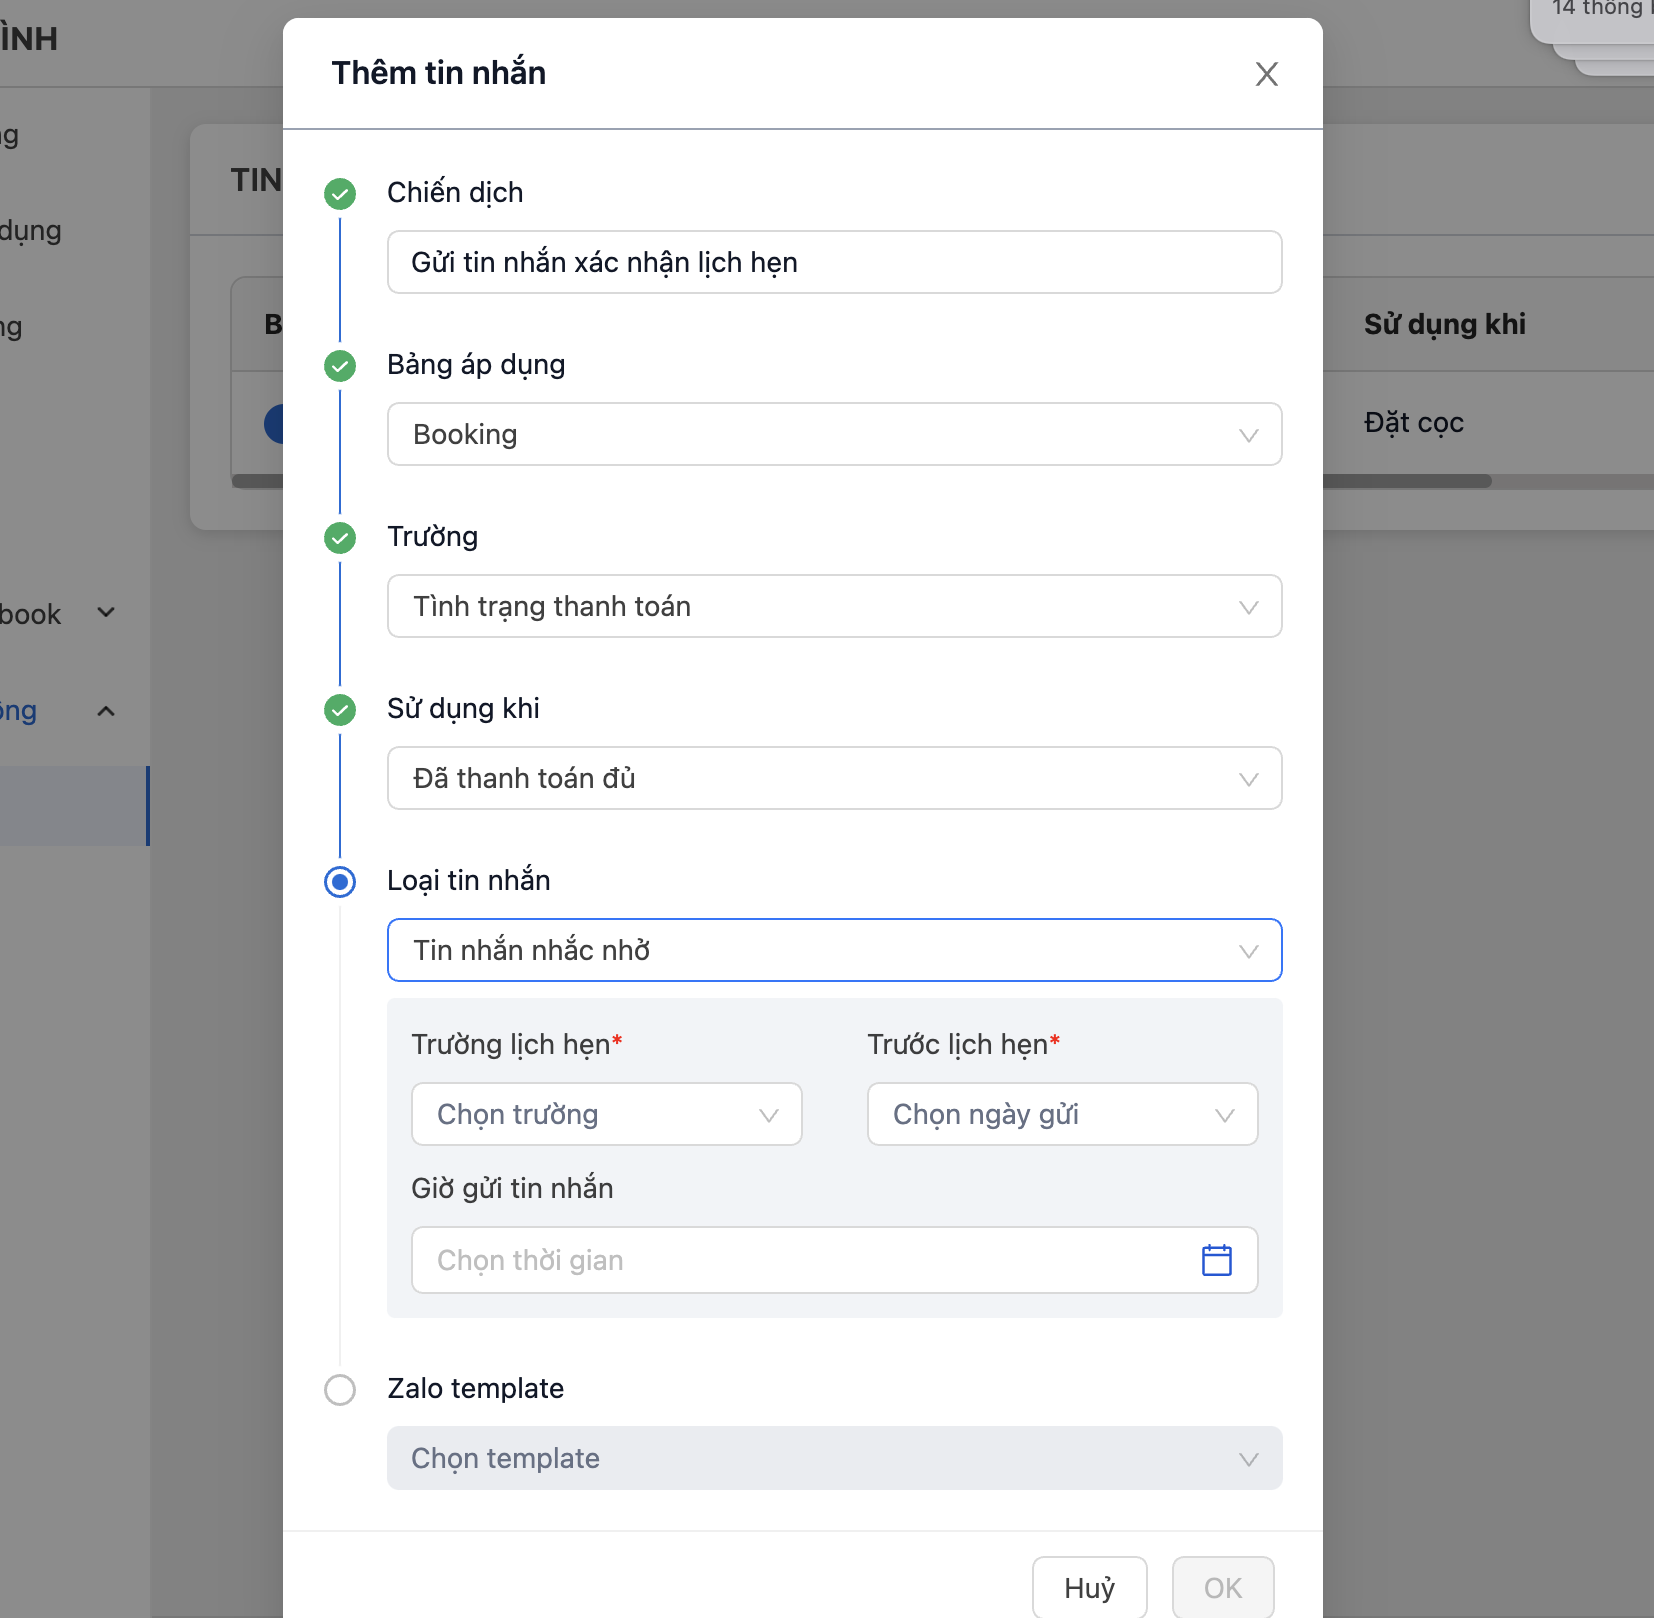Image resolution: width=1654 pixels, height=1618 pixels.
Task: Close the Thêm tin nhắn dialog
Action: click(x=1266, y=74)
